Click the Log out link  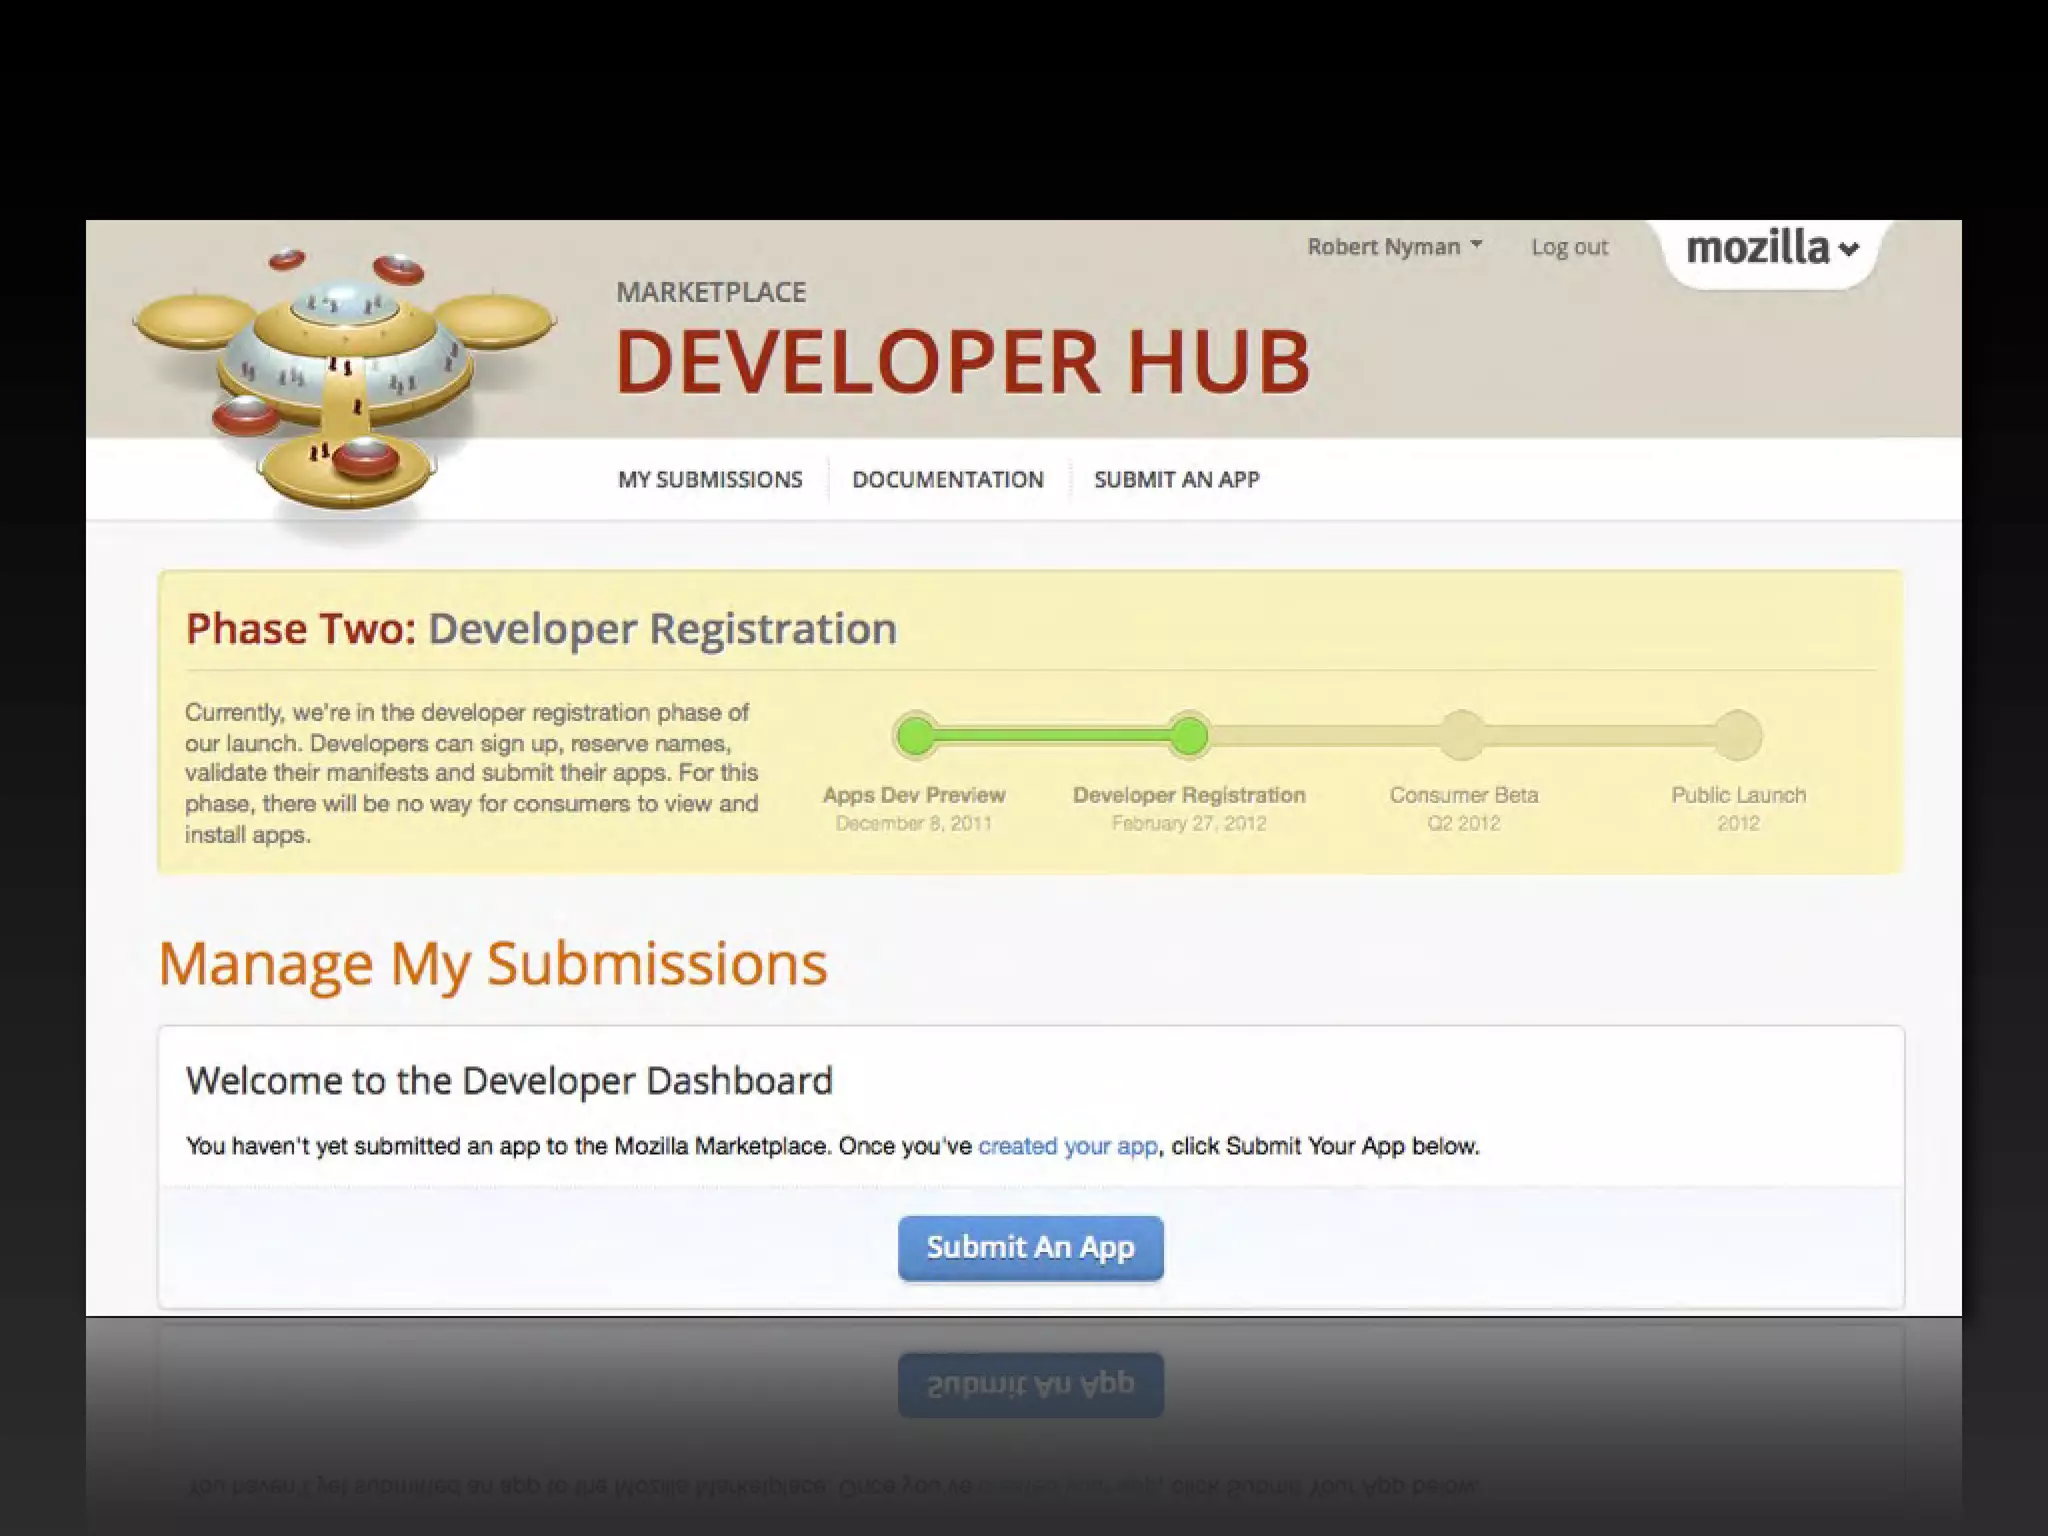click(x=1569, y=247)
